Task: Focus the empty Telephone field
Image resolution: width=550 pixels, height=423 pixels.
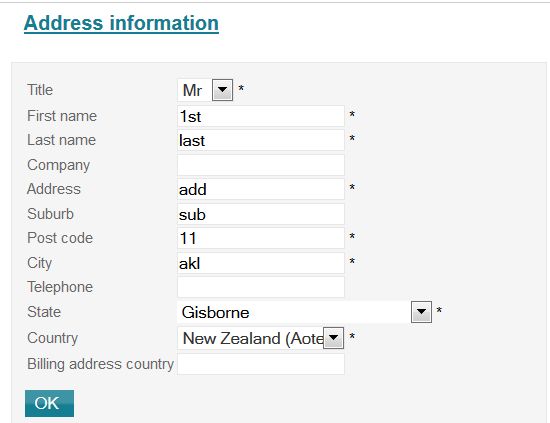Action: pyautogui.click(x=261, y=287)
